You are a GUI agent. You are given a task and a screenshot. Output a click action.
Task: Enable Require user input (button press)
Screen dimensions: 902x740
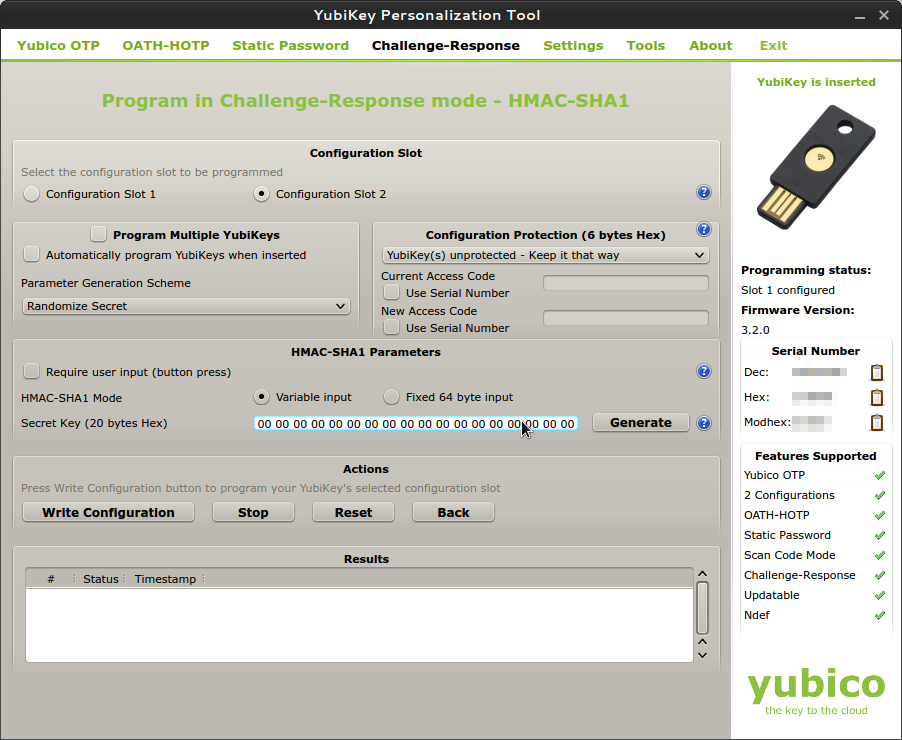(32, 372)
